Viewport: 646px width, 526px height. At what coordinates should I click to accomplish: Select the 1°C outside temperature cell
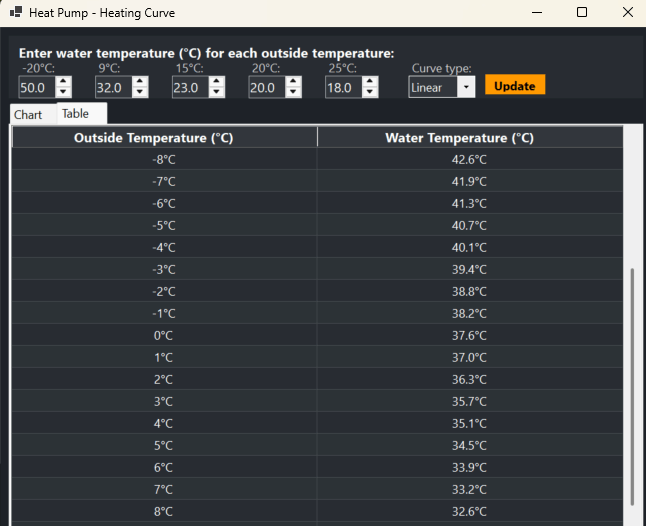coord(164,357)
